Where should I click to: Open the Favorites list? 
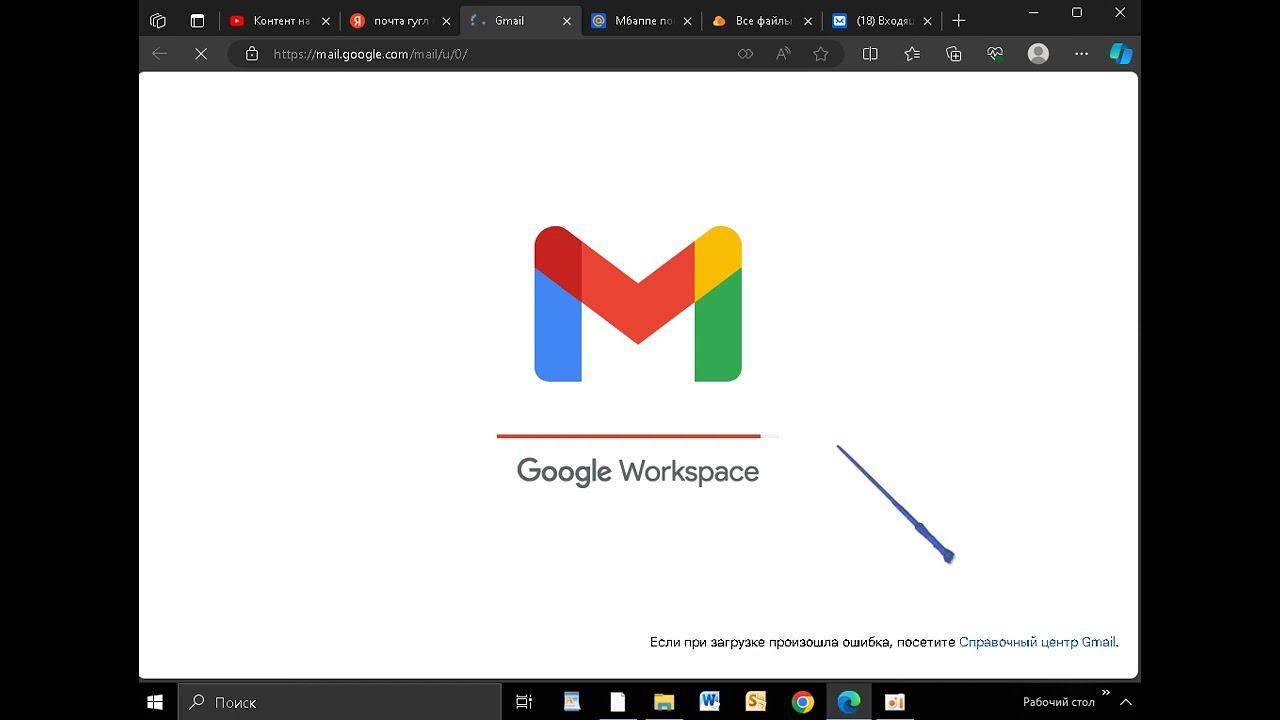912,54
